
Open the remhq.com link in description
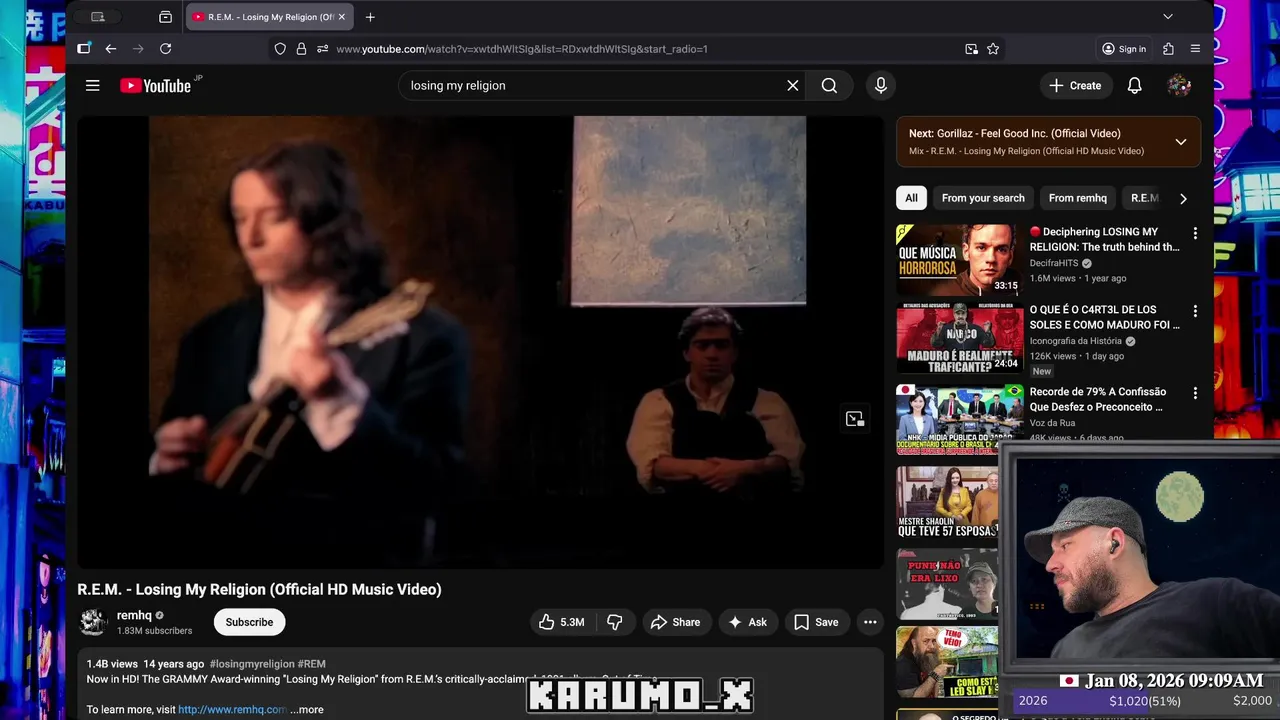click(x=233, y=710)
